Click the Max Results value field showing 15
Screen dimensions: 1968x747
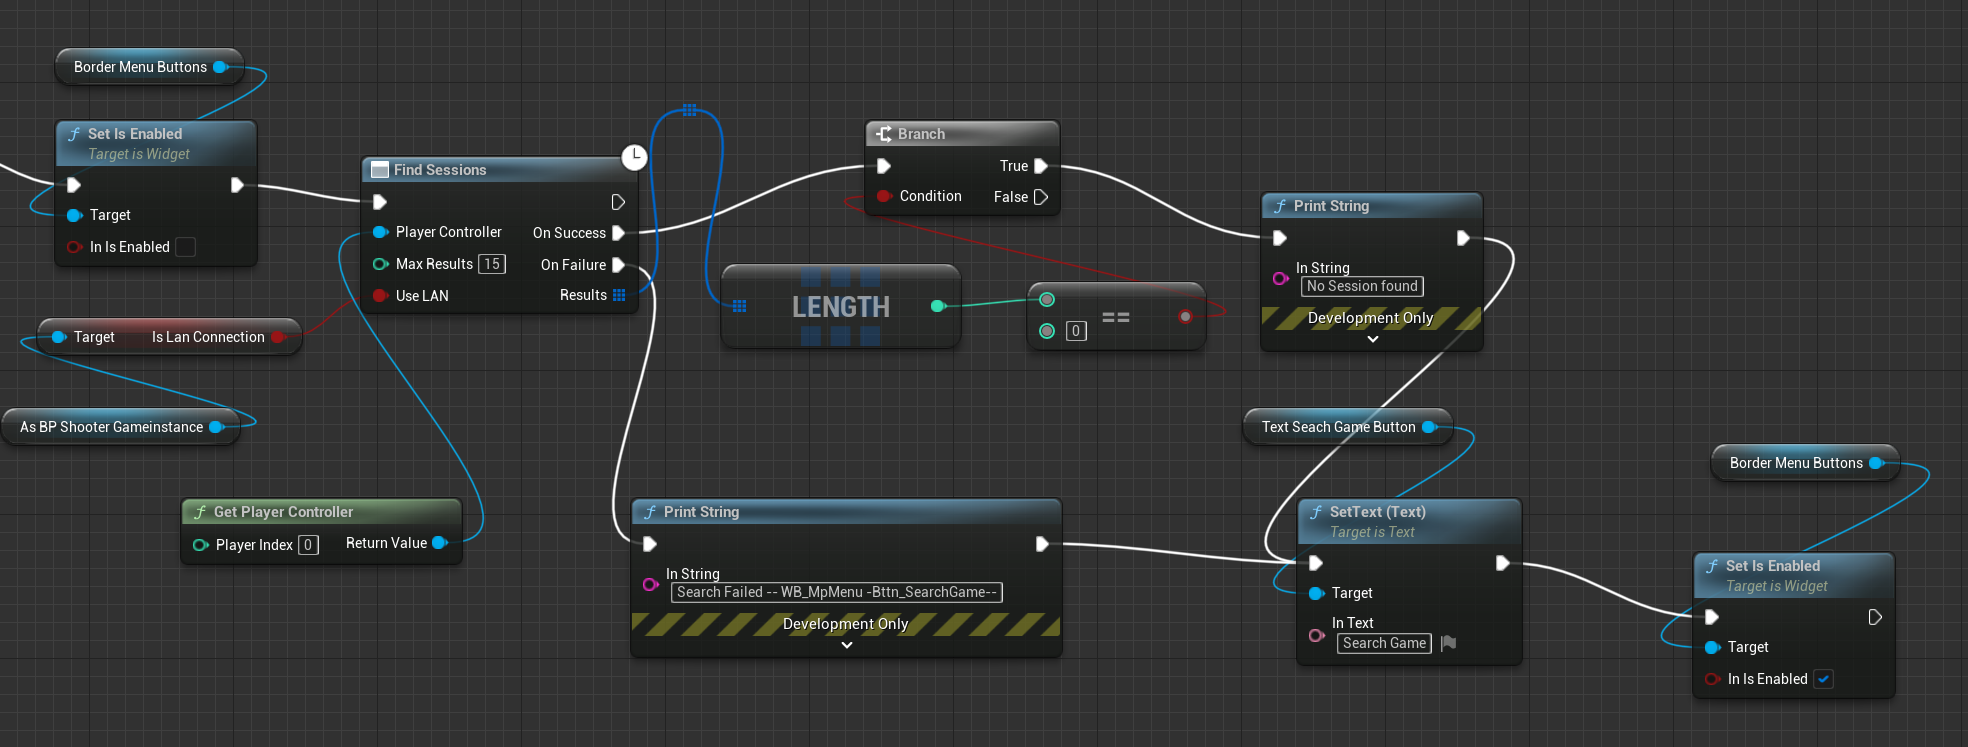tap(492, 264)
